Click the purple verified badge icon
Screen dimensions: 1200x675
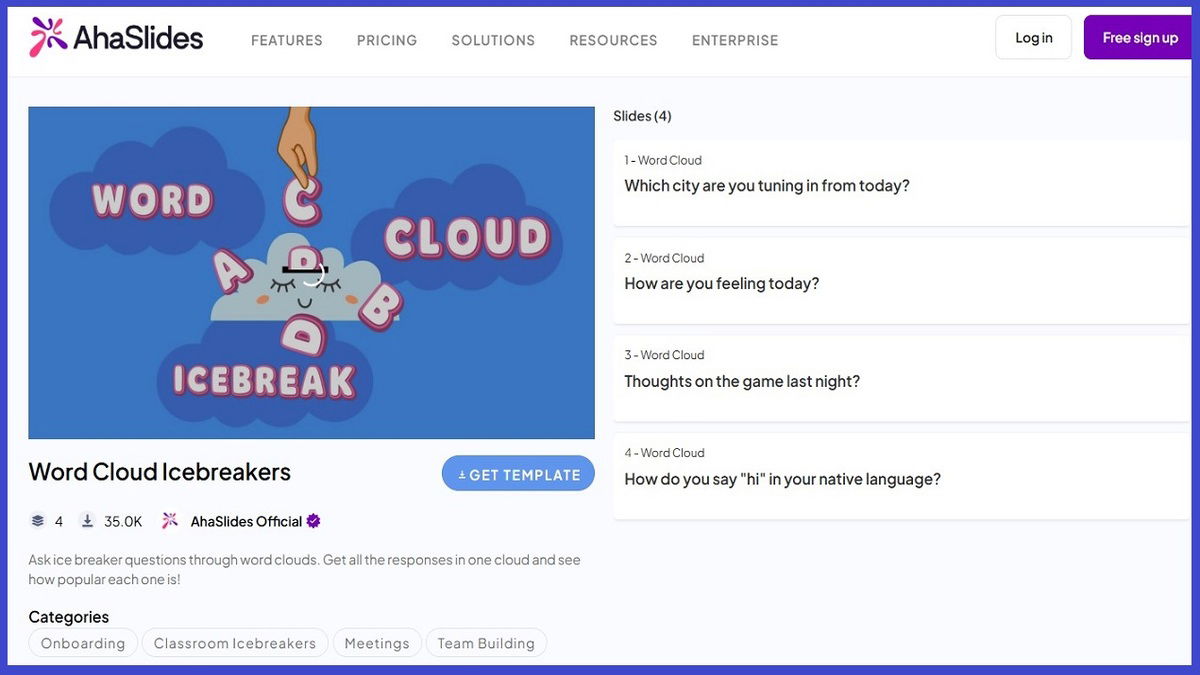coord(314,521)
